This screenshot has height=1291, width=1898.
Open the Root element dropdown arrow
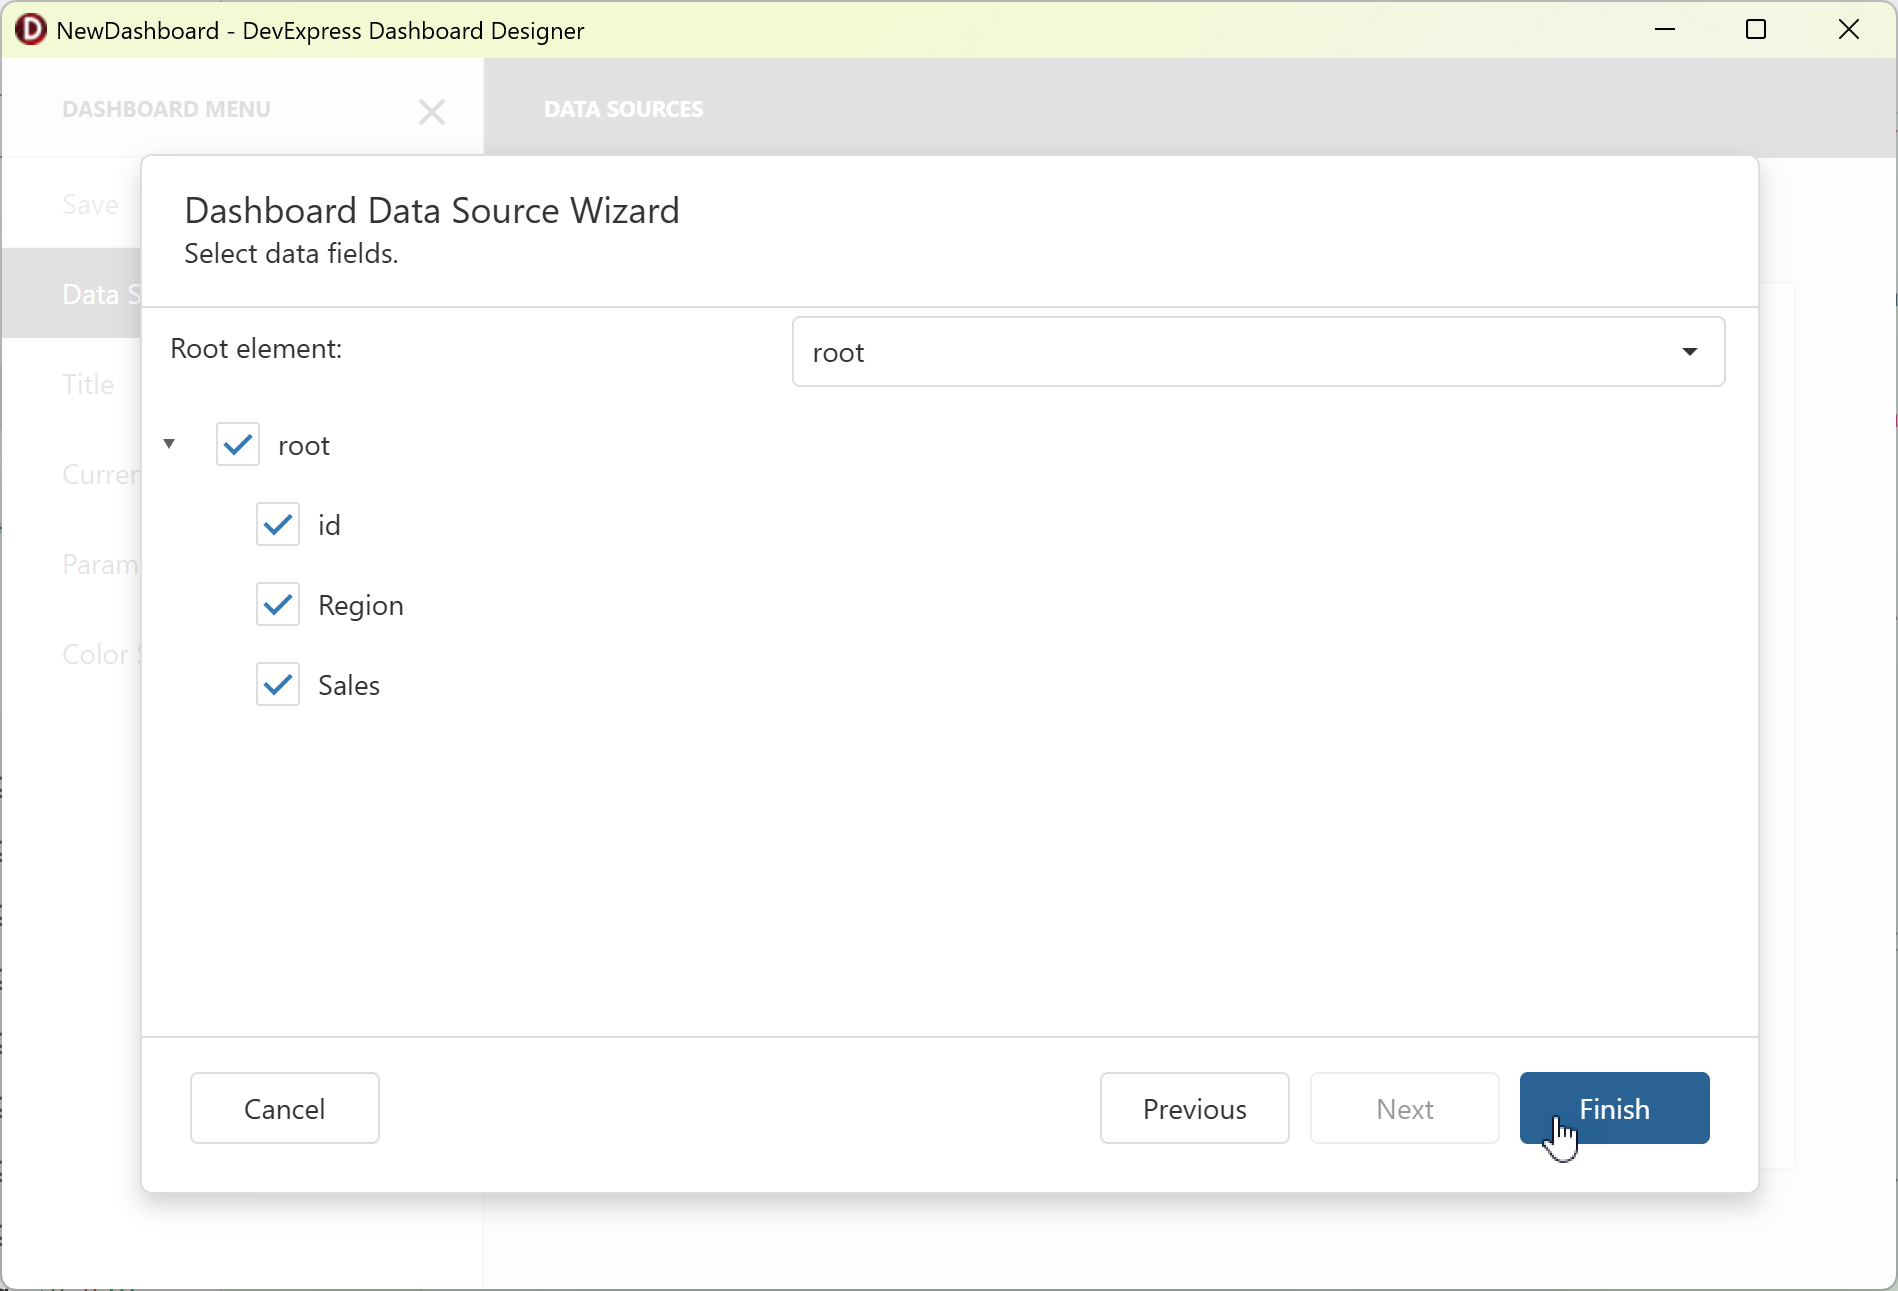[x=1690, y=352]
